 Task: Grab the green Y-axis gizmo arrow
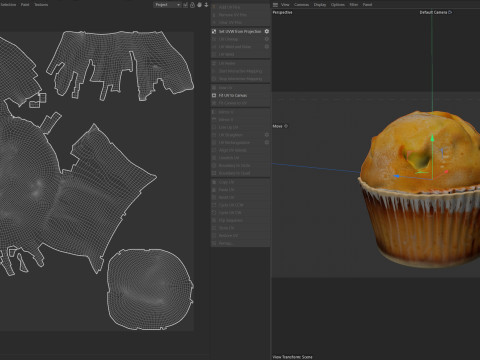432,138
